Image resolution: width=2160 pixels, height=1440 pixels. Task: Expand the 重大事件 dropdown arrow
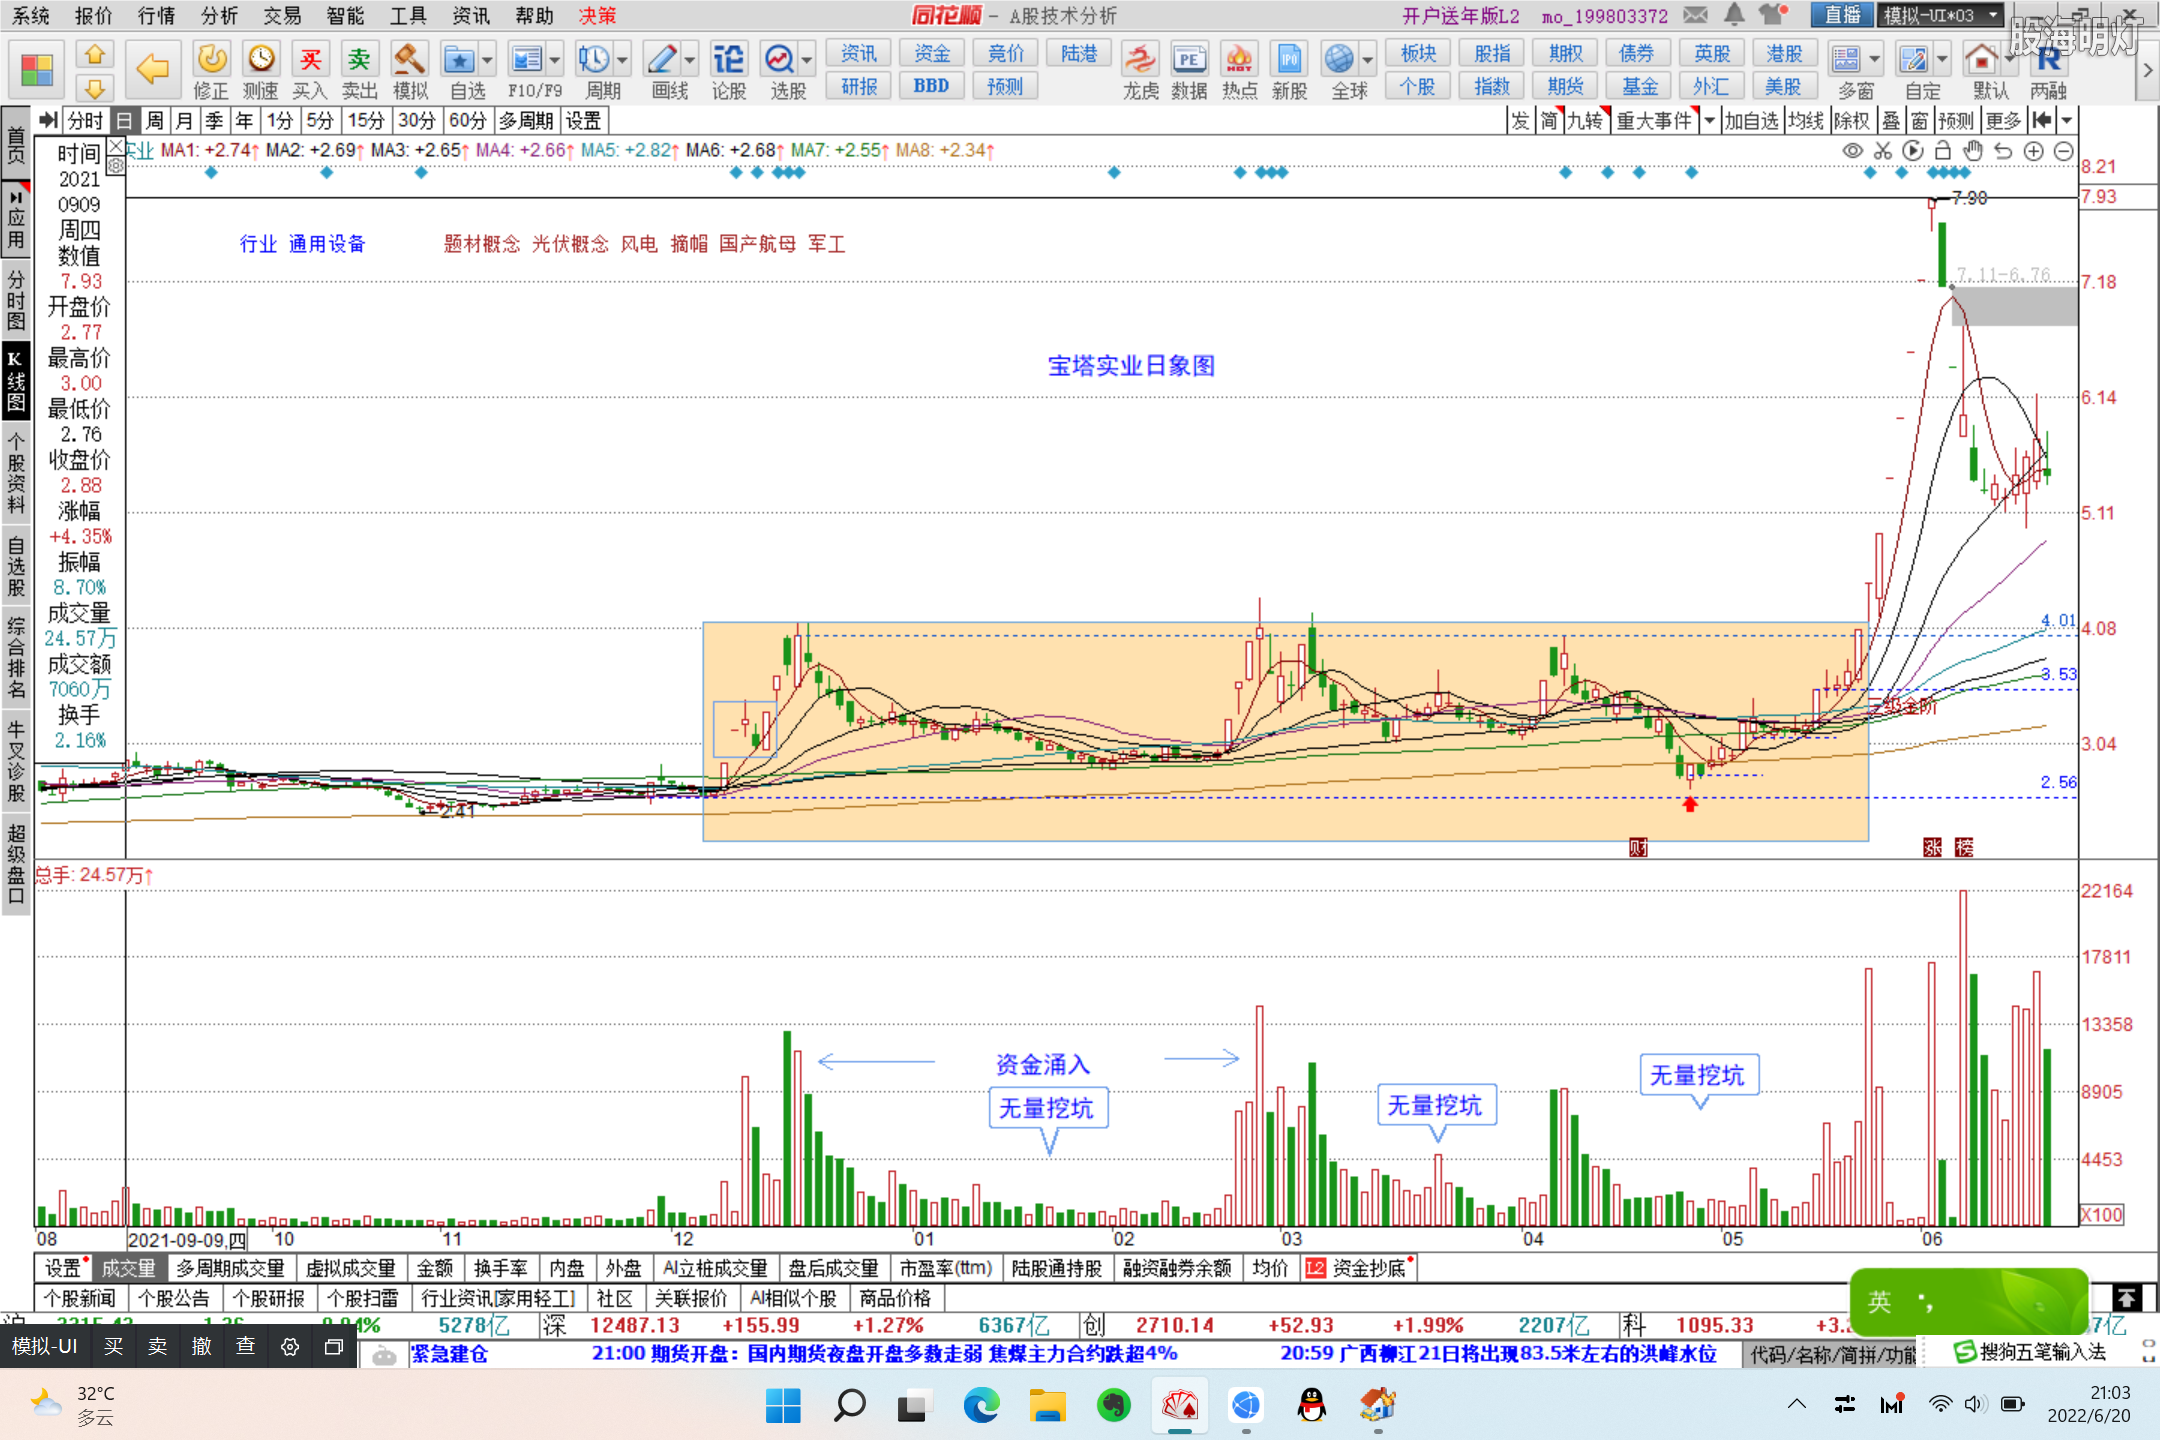1709,121
